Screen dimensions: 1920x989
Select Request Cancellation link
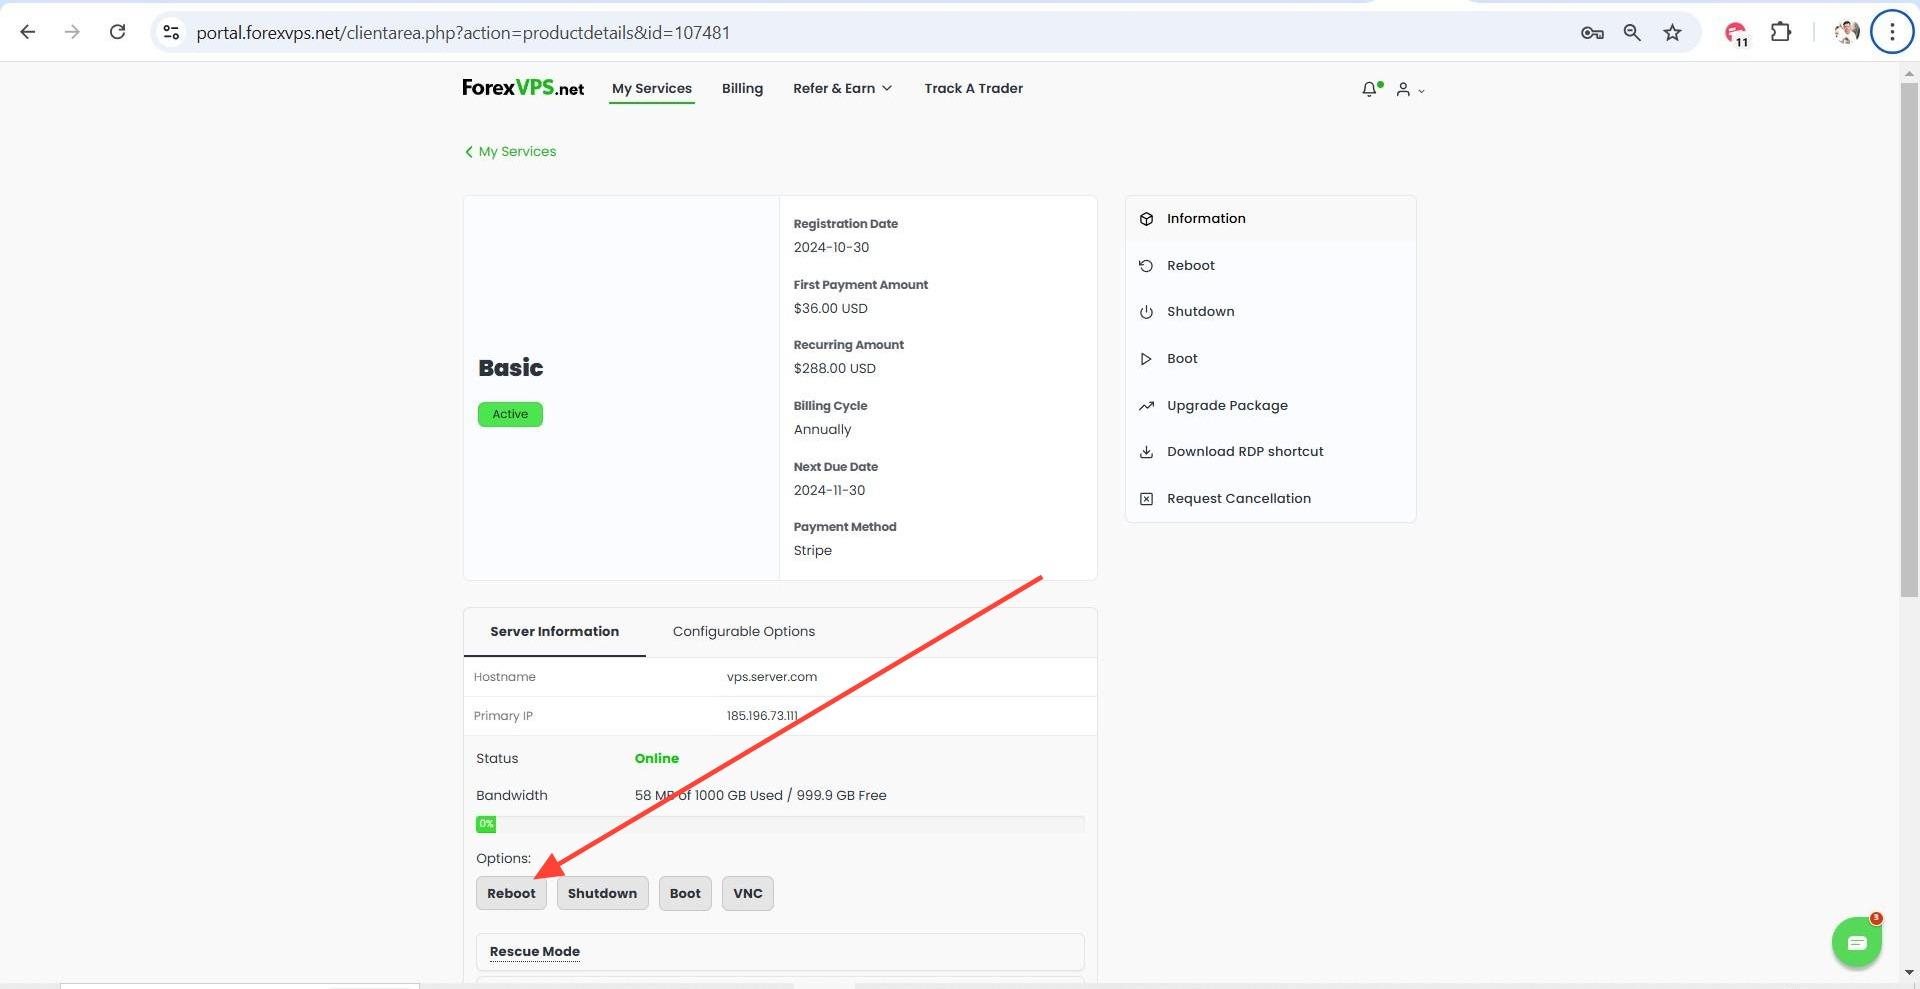pos(1238,499)
